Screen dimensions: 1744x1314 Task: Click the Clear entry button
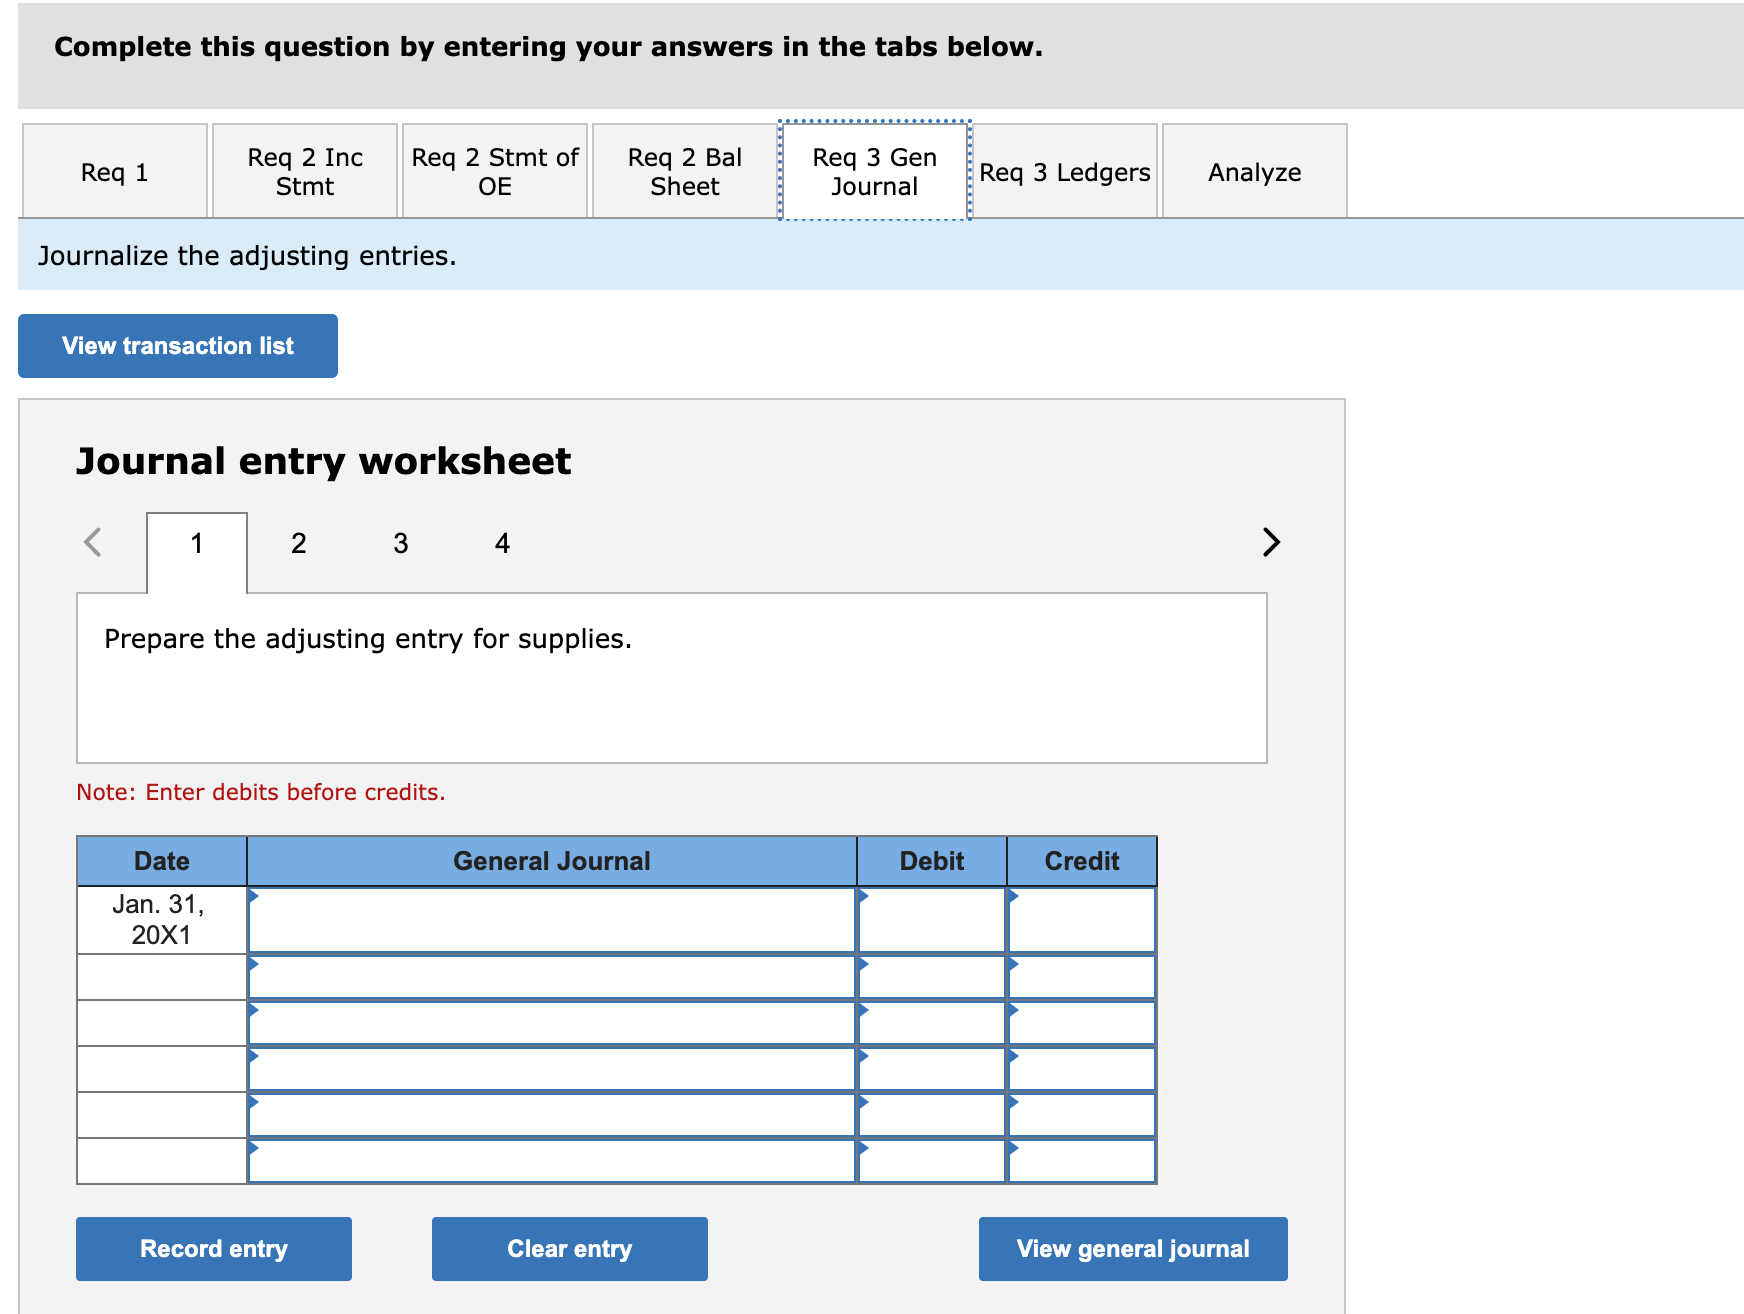click(x=568, y=1248)
